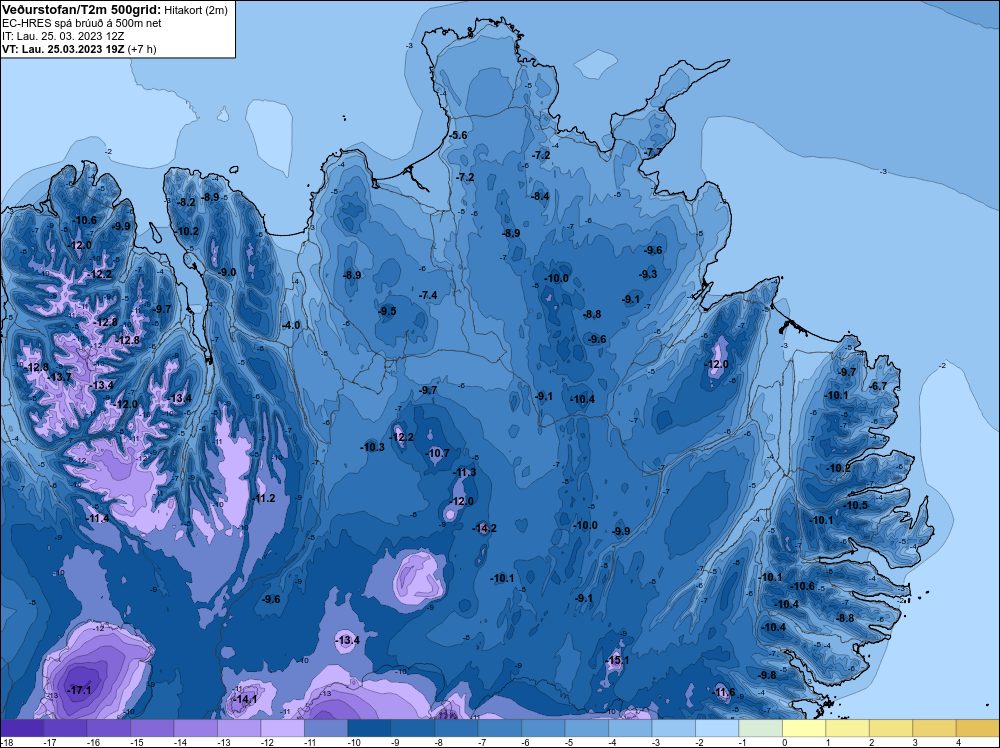1000x748 pixels.
Task: Click the -14.1 temperature label
Action: [x=245, y=699]
